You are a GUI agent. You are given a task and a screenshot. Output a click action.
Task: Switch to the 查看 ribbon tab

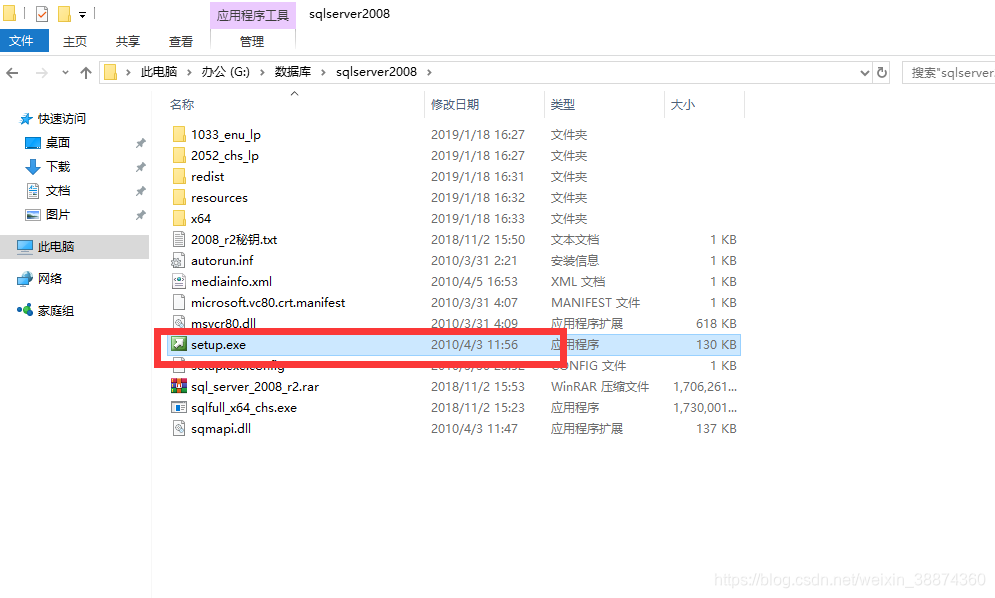tap(181, 41)
